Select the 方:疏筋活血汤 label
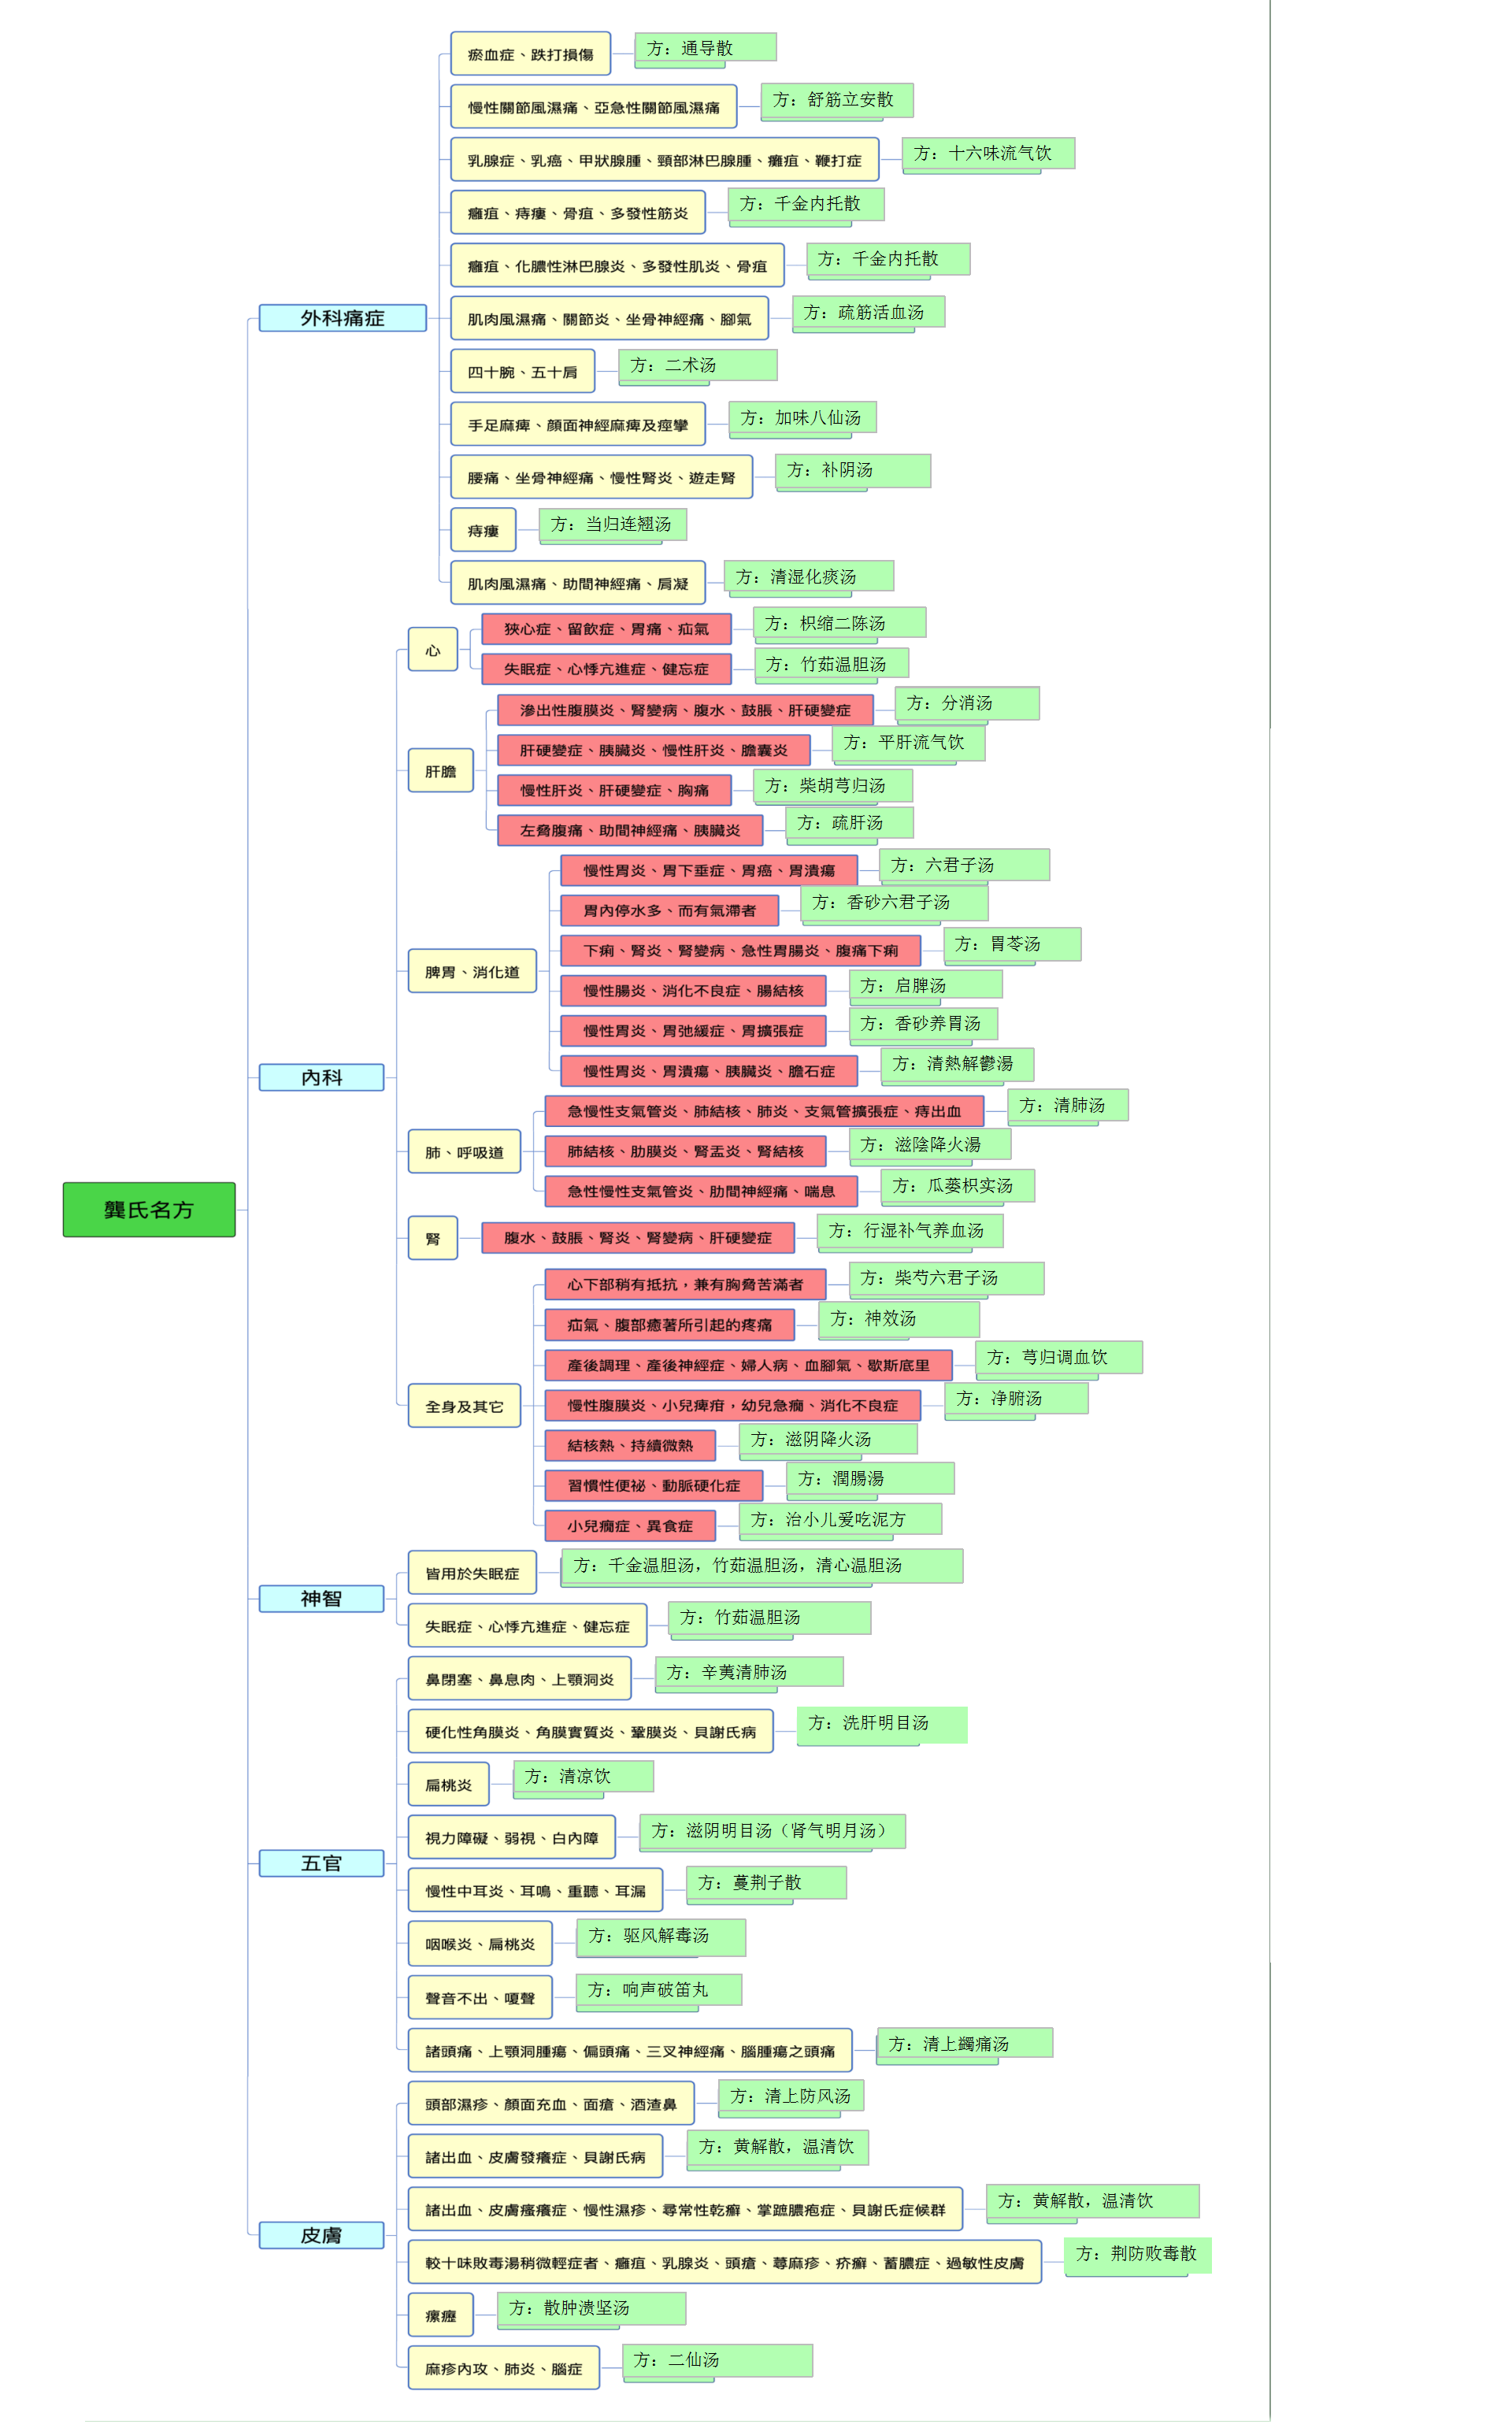 tap(869, 312)
